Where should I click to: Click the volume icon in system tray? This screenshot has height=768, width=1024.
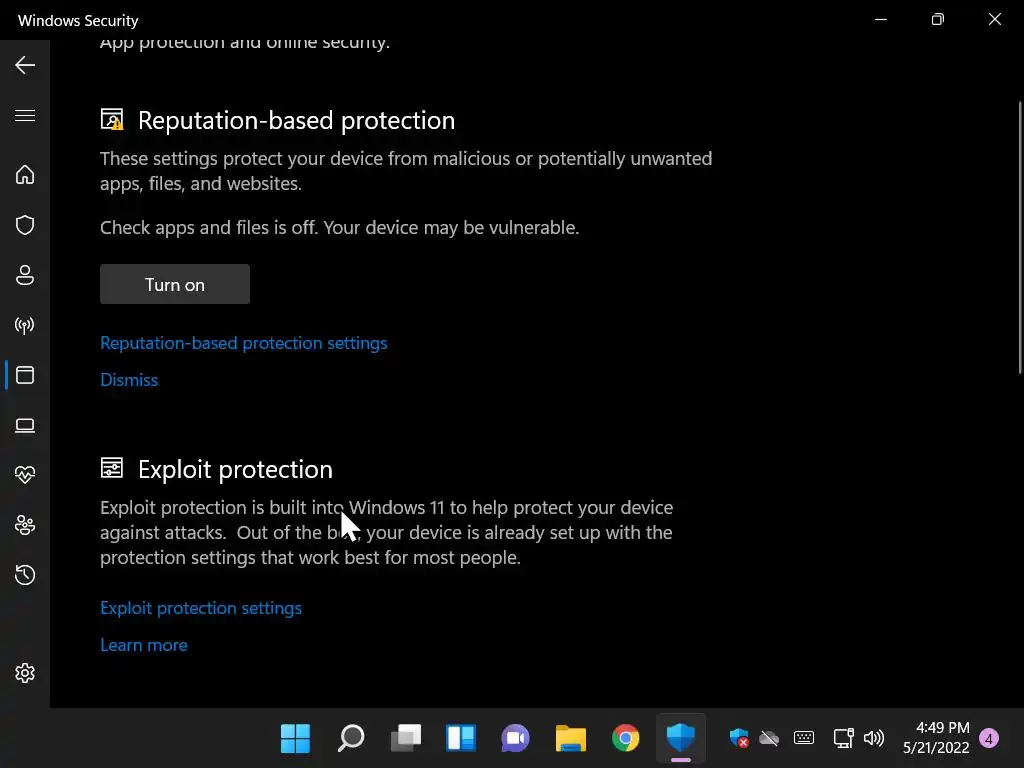pos(874,739)
